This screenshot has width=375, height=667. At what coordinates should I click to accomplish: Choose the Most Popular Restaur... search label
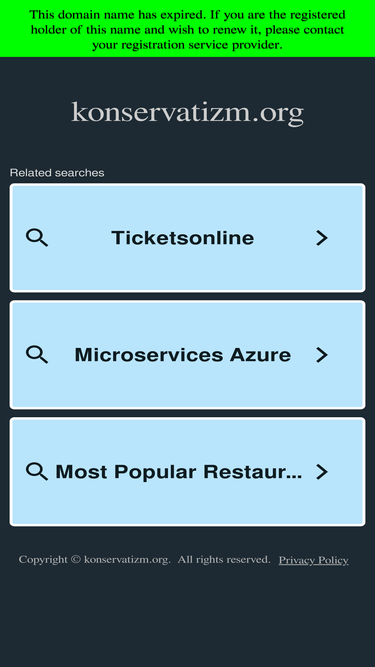pos(179,472)
